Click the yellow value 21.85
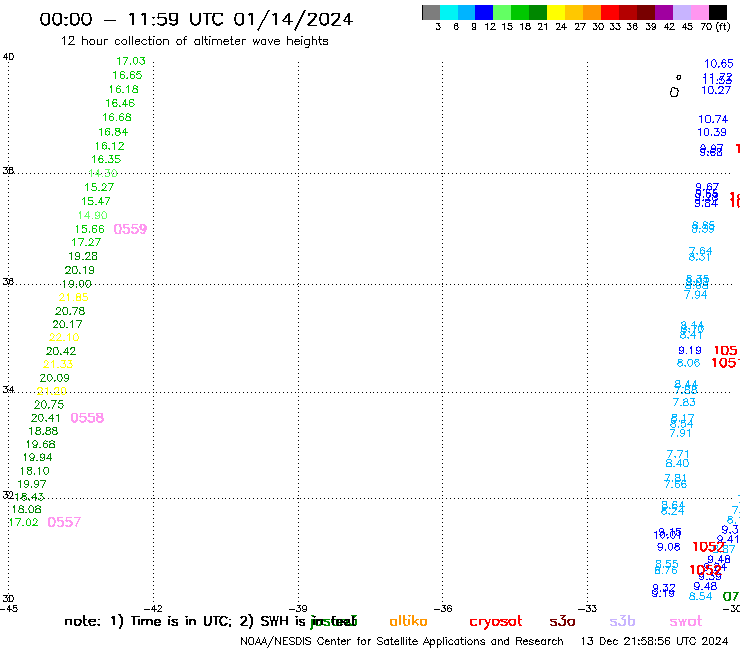This screenshot has height=650, width=740. [73, 297]
